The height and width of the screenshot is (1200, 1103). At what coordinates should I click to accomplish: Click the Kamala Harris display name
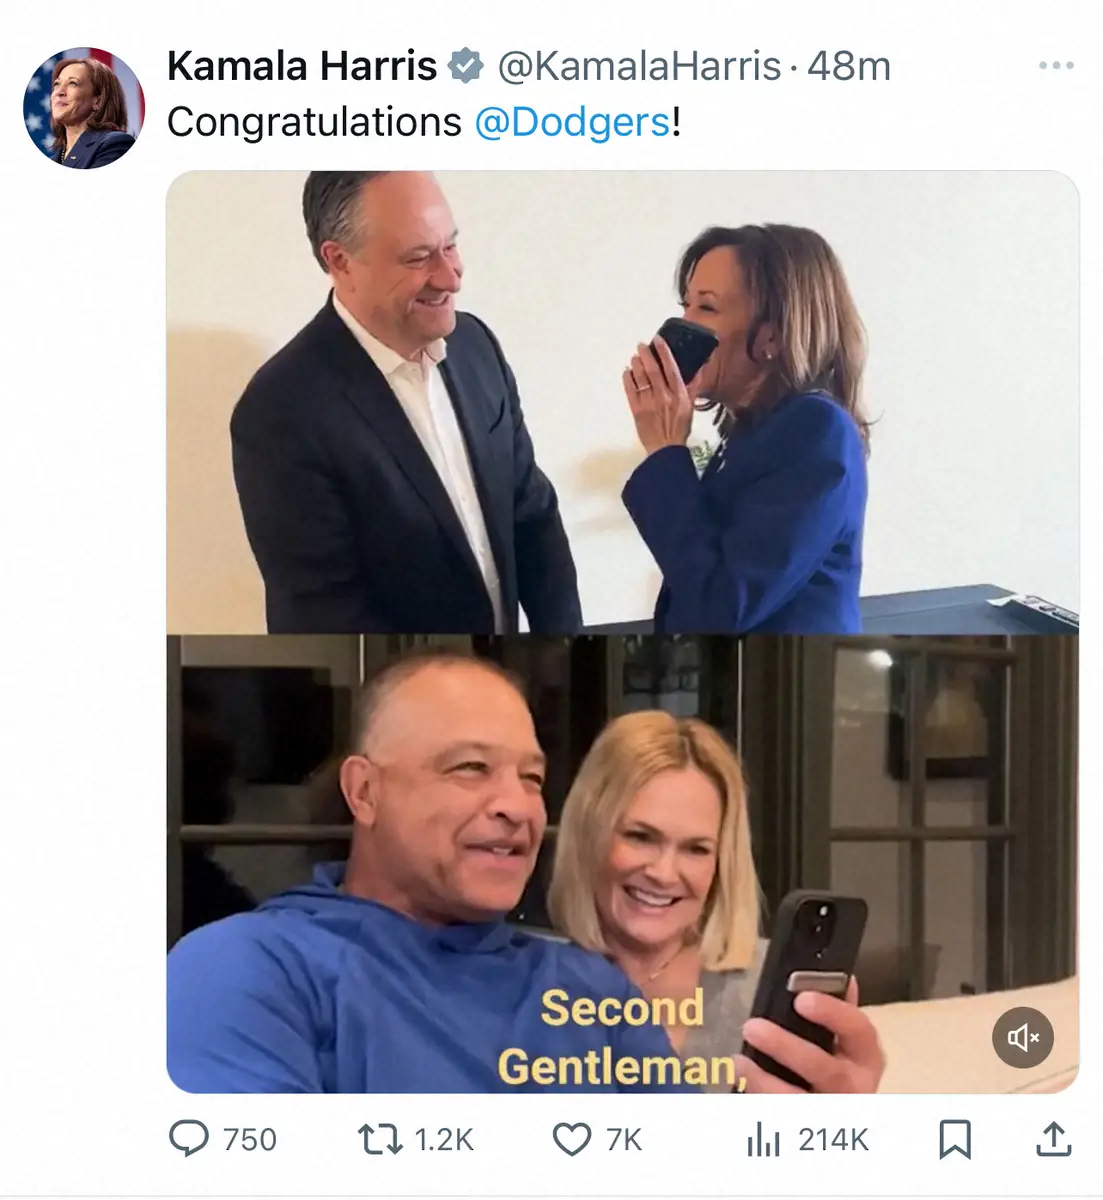coord(302,67)
